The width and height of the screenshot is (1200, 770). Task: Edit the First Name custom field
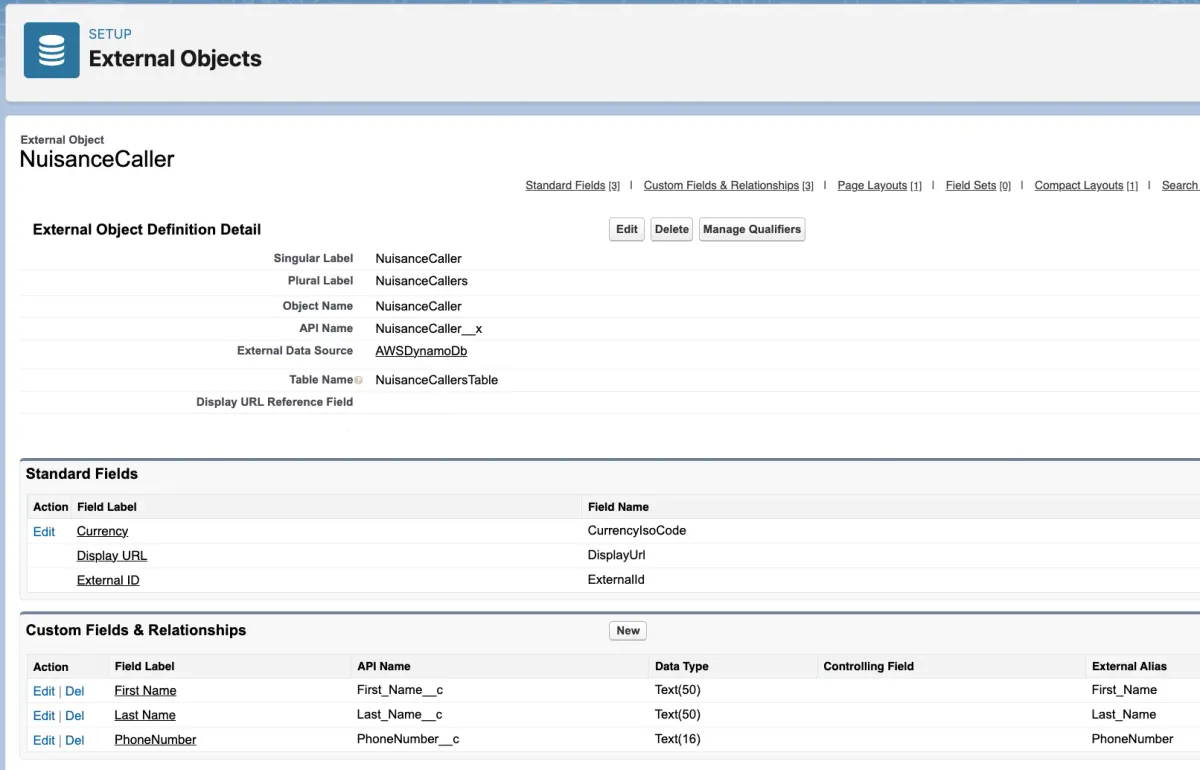tap(44, 691)
